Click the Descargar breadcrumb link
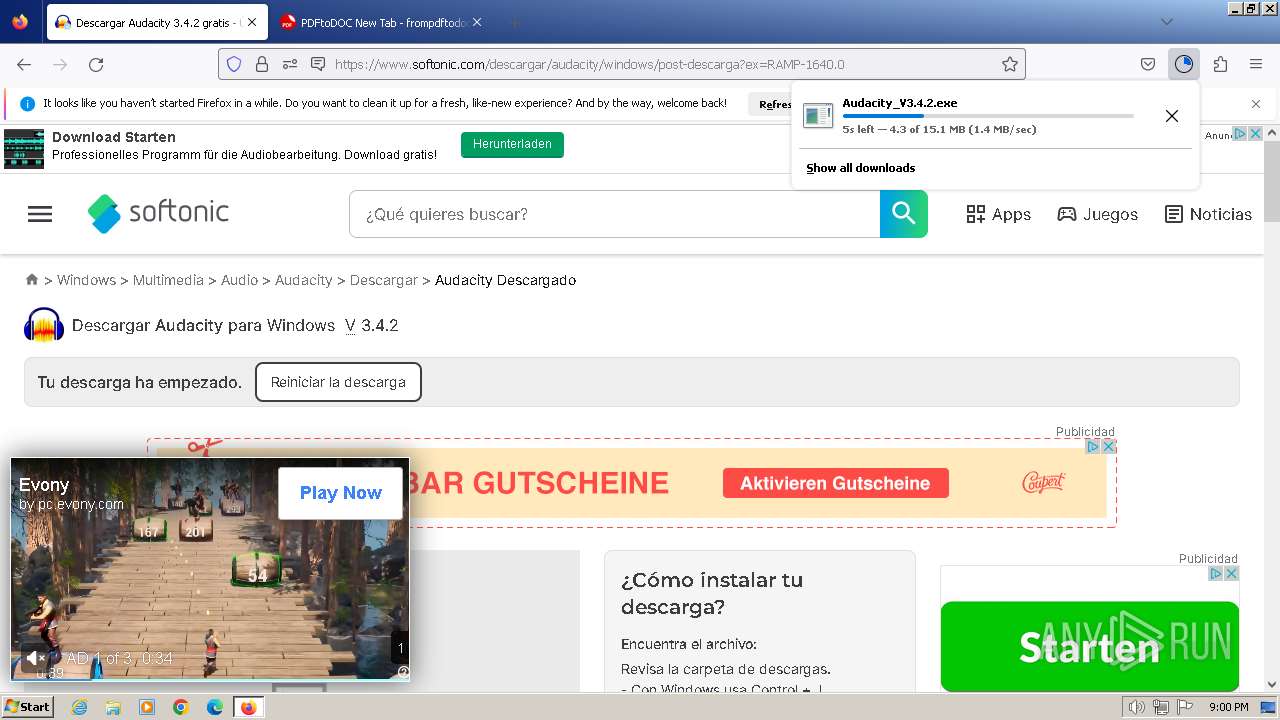The height and width of the screenshot is (720, 1280). click(383, 280)
